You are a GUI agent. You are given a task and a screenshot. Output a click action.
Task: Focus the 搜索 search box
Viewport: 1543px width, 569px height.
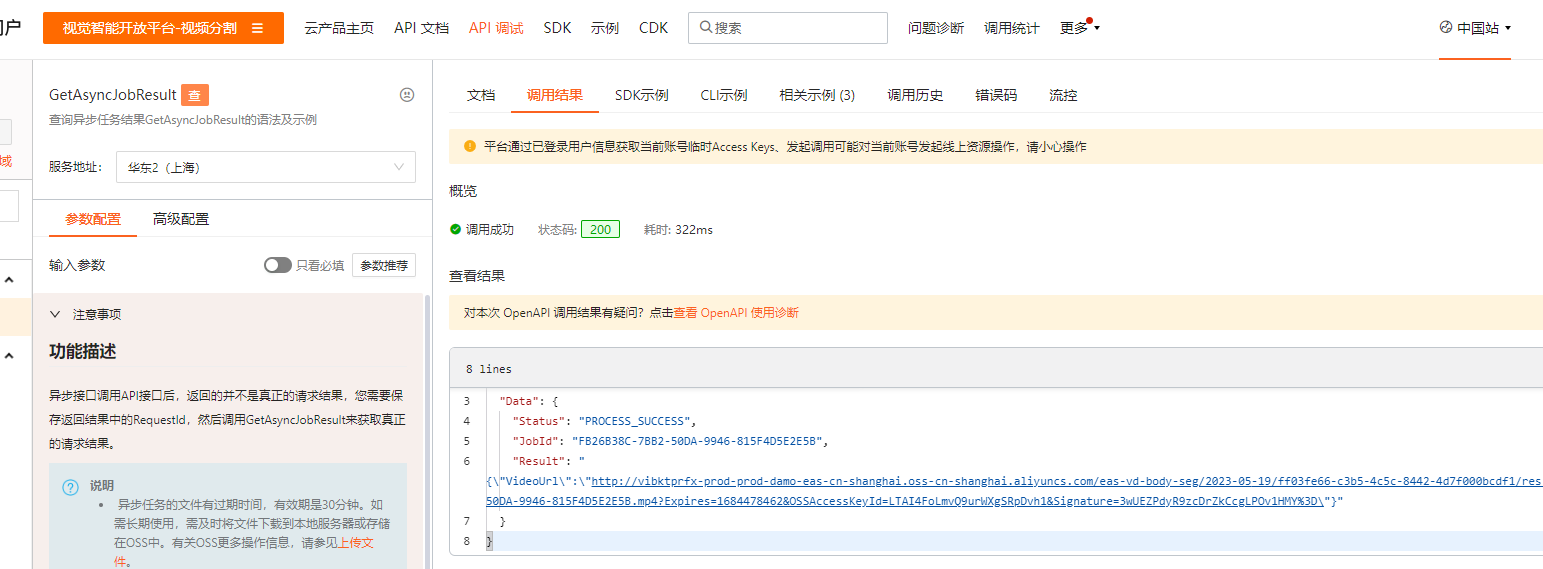click(x=788, y=28)
